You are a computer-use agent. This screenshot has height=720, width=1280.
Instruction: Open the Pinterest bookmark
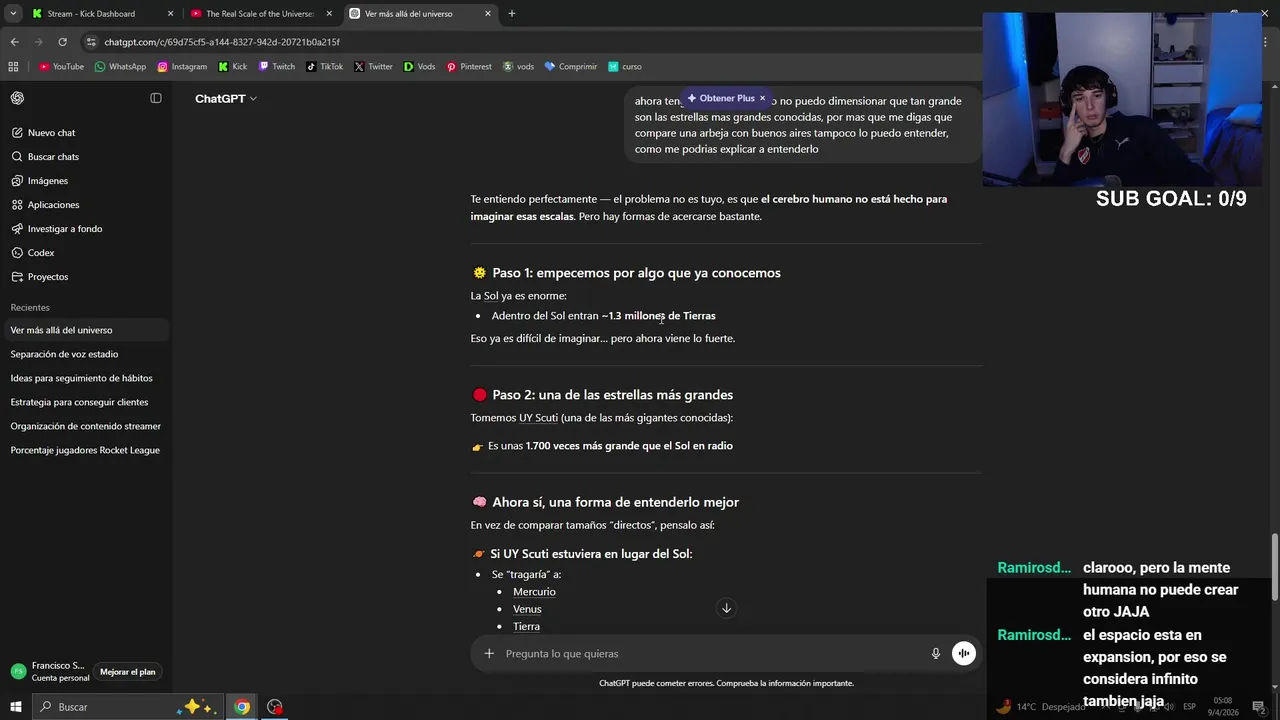tap(469, 67)
